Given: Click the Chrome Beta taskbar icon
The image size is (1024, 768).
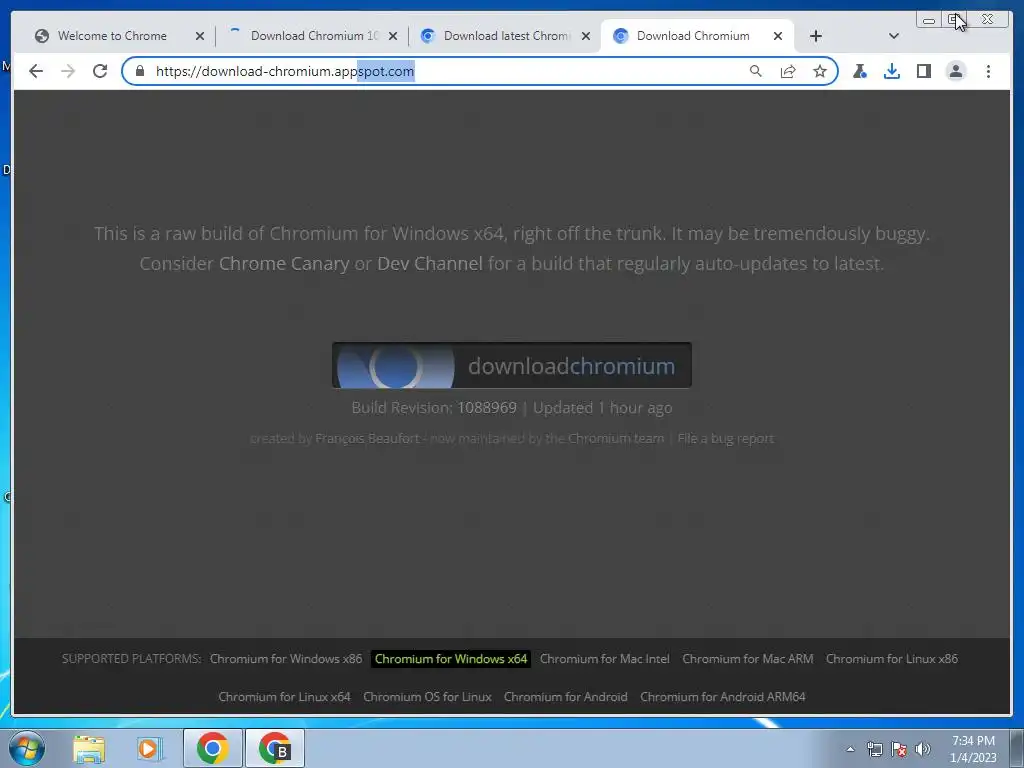Looking at the screenshot, I should pyautogui.click(x=274, y=748).
